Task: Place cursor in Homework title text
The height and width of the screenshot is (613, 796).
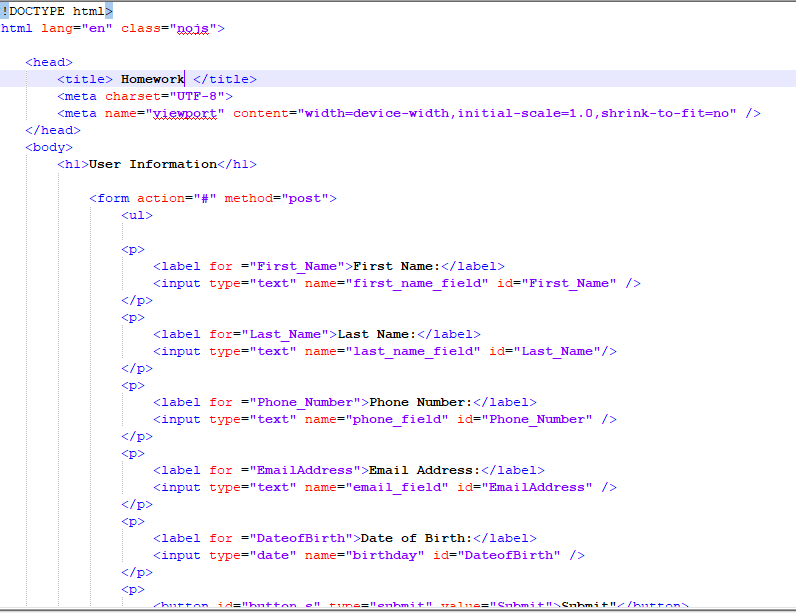Action: point(152,79)
